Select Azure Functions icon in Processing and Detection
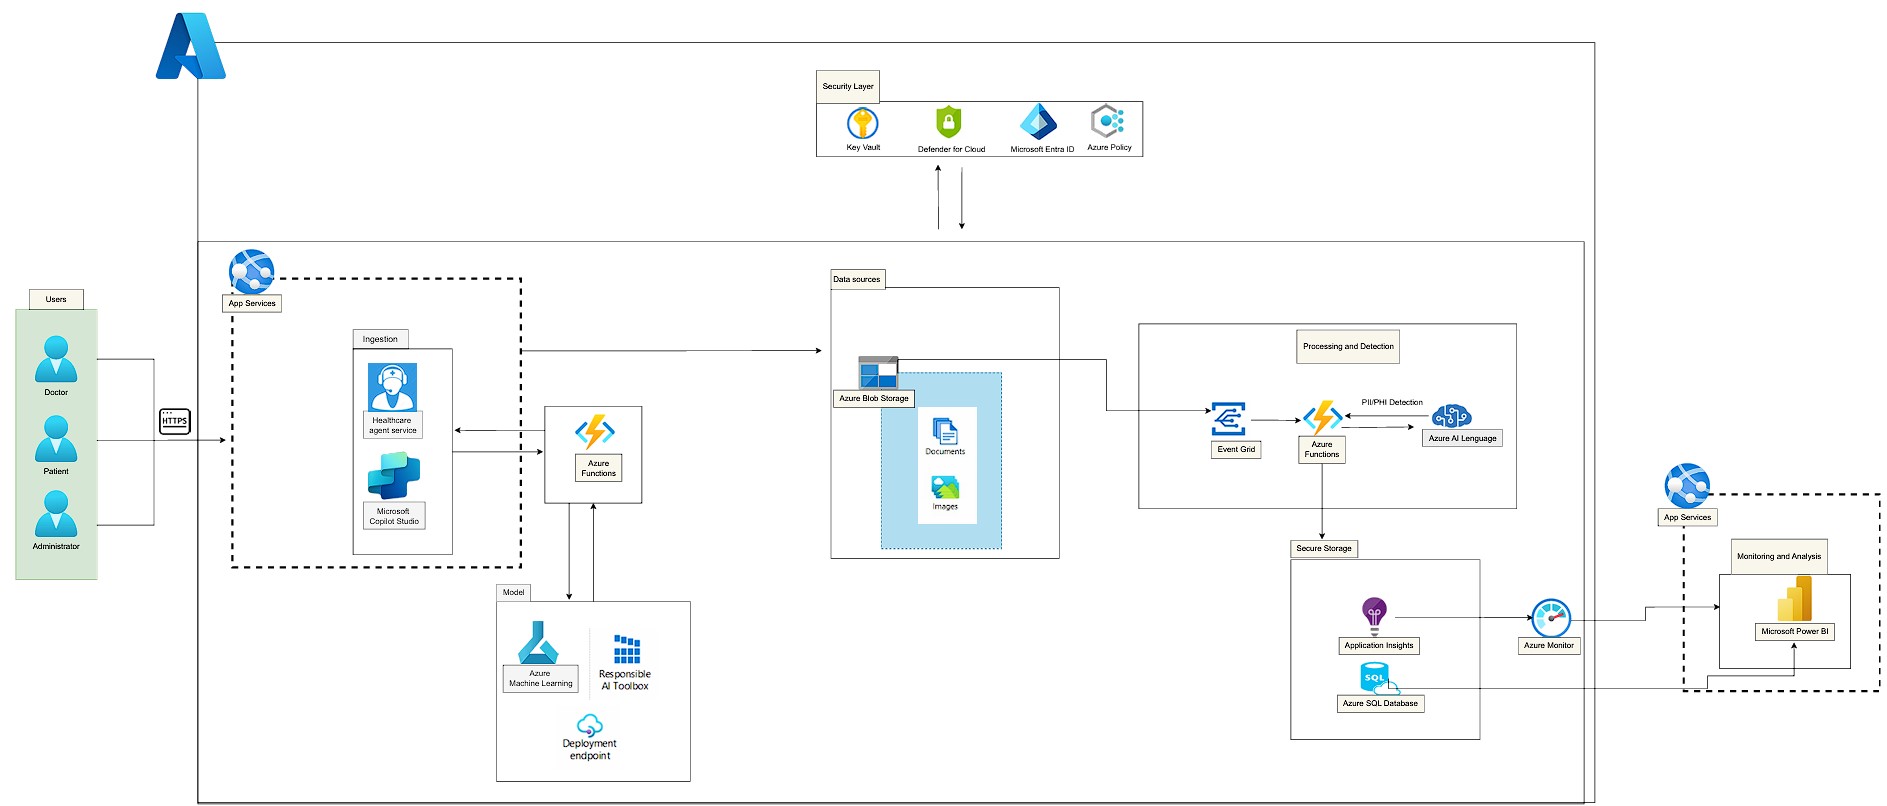 pyautogui.click(x=1322, y=417)
